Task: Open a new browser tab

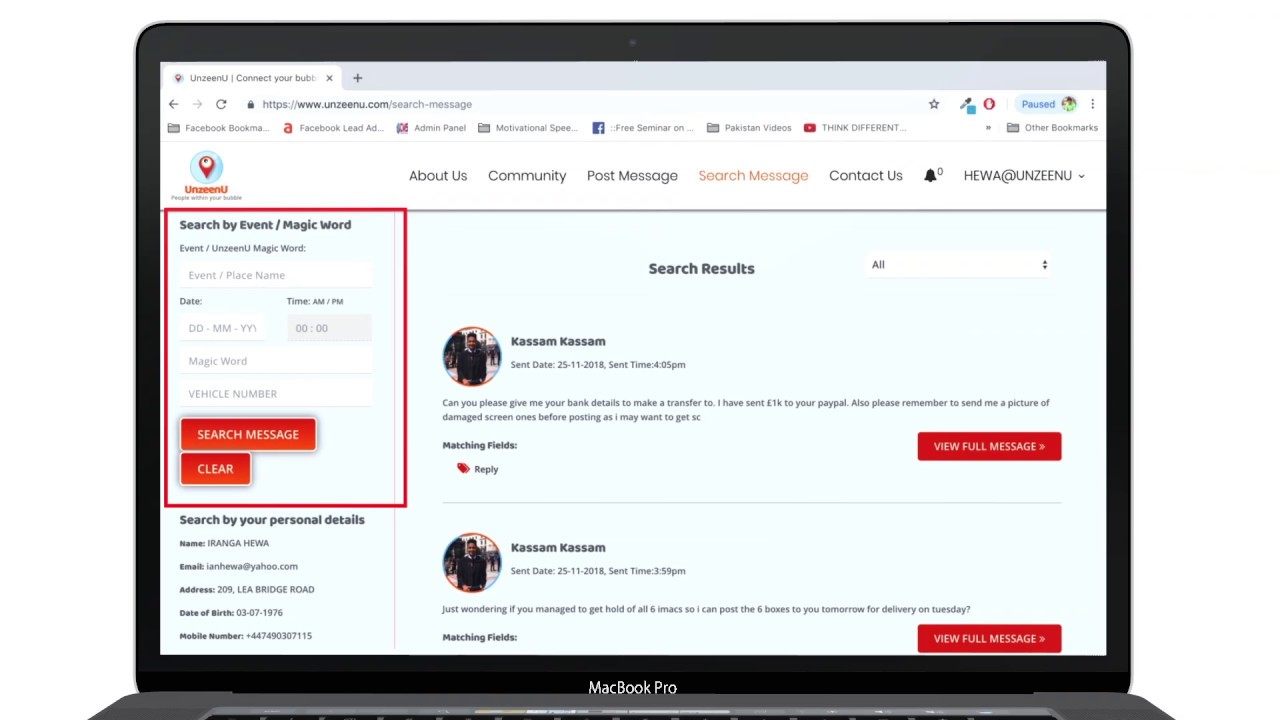Action: [x=357, y=78]
